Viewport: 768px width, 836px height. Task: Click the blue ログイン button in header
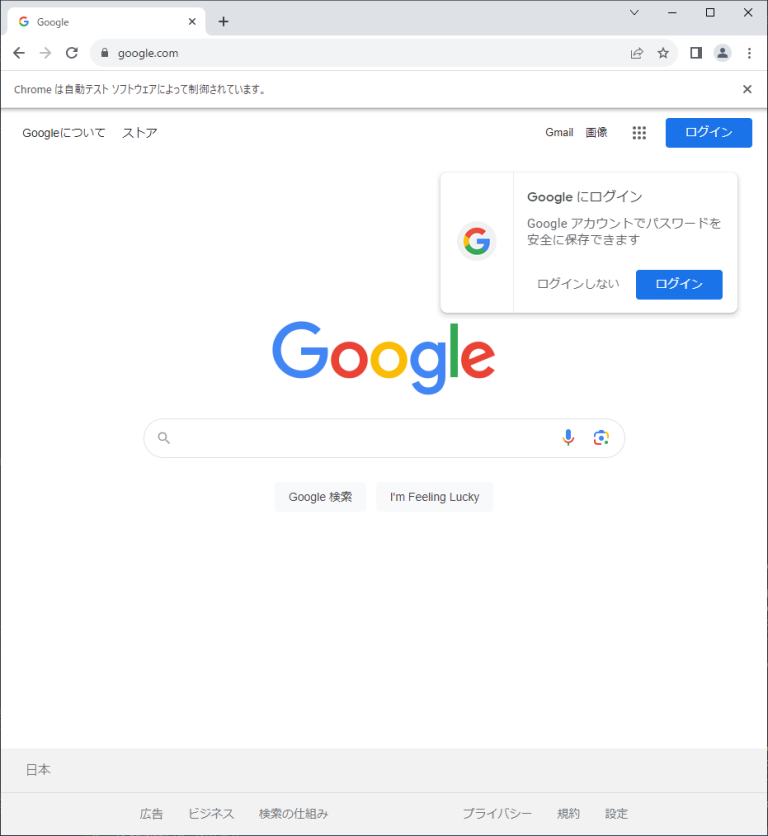click(x=709, y=133)
